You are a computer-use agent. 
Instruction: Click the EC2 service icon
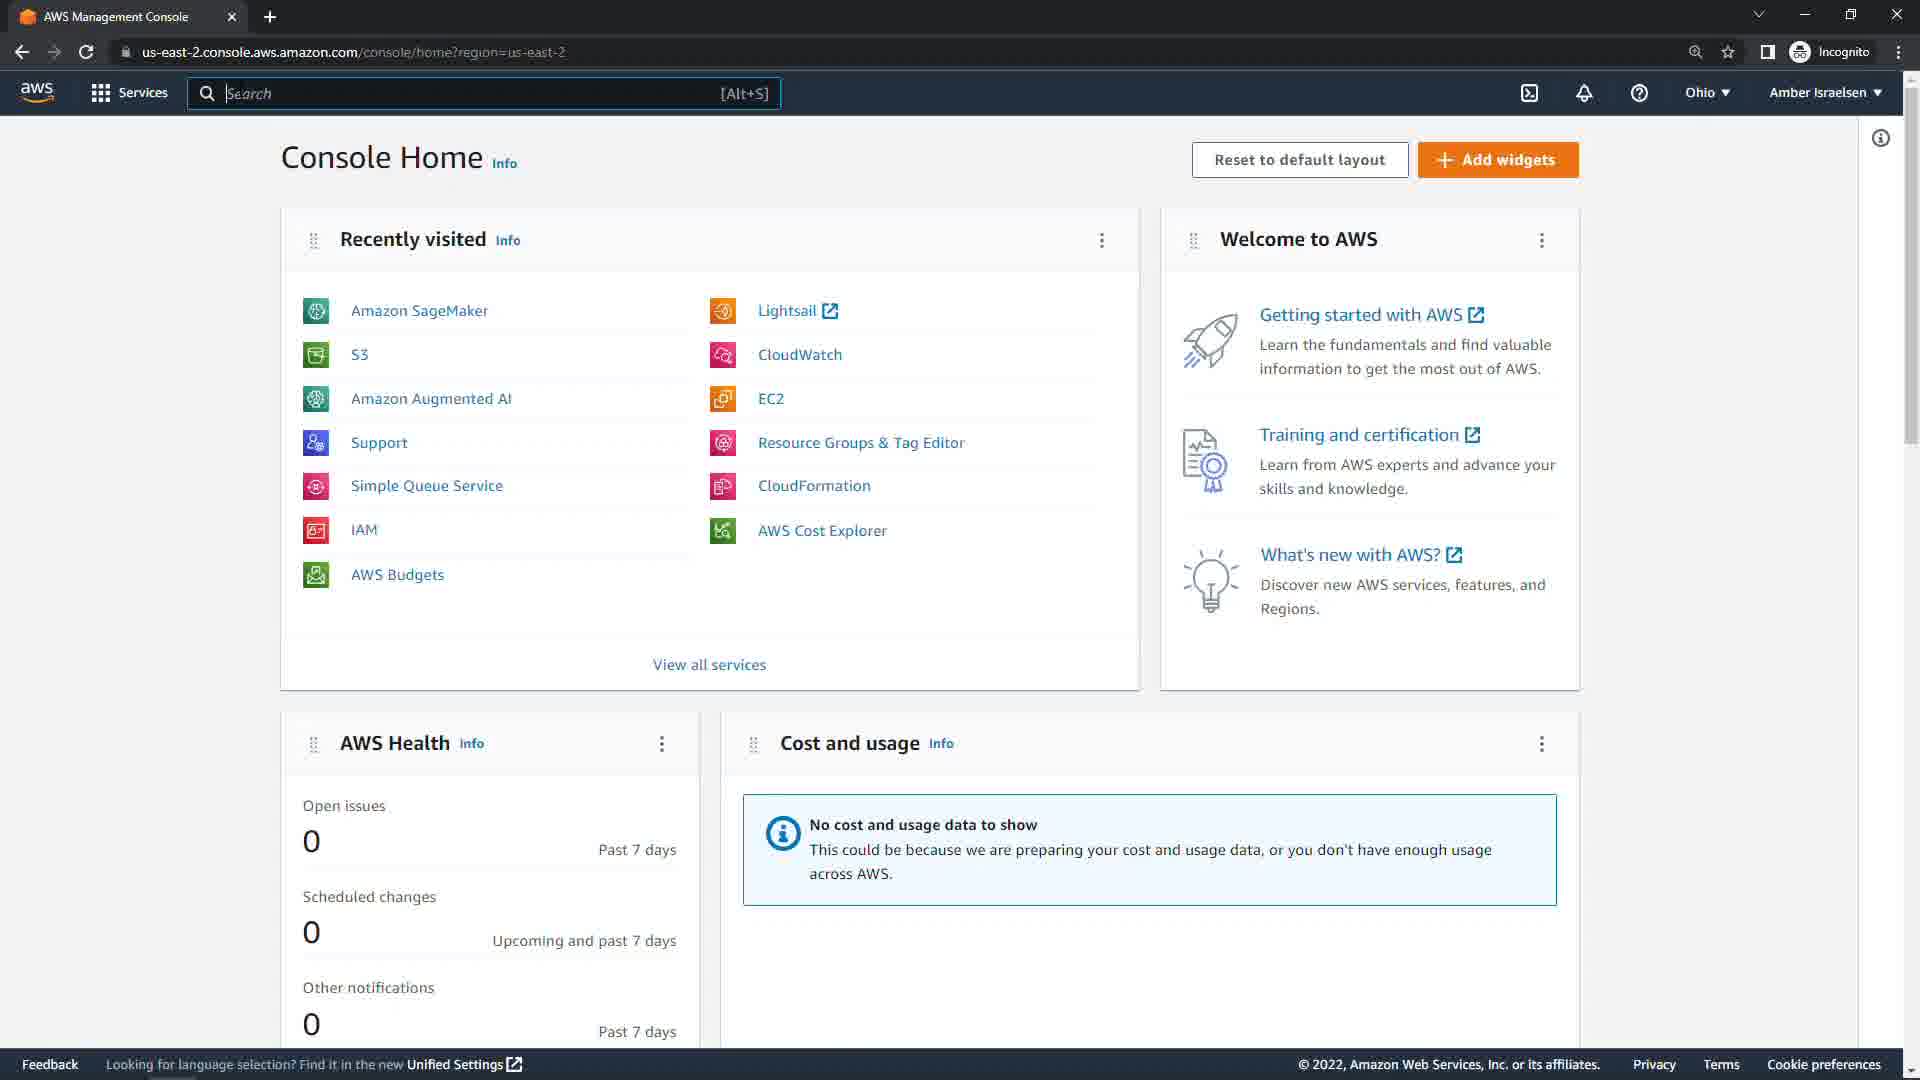(x=722, y=399)
